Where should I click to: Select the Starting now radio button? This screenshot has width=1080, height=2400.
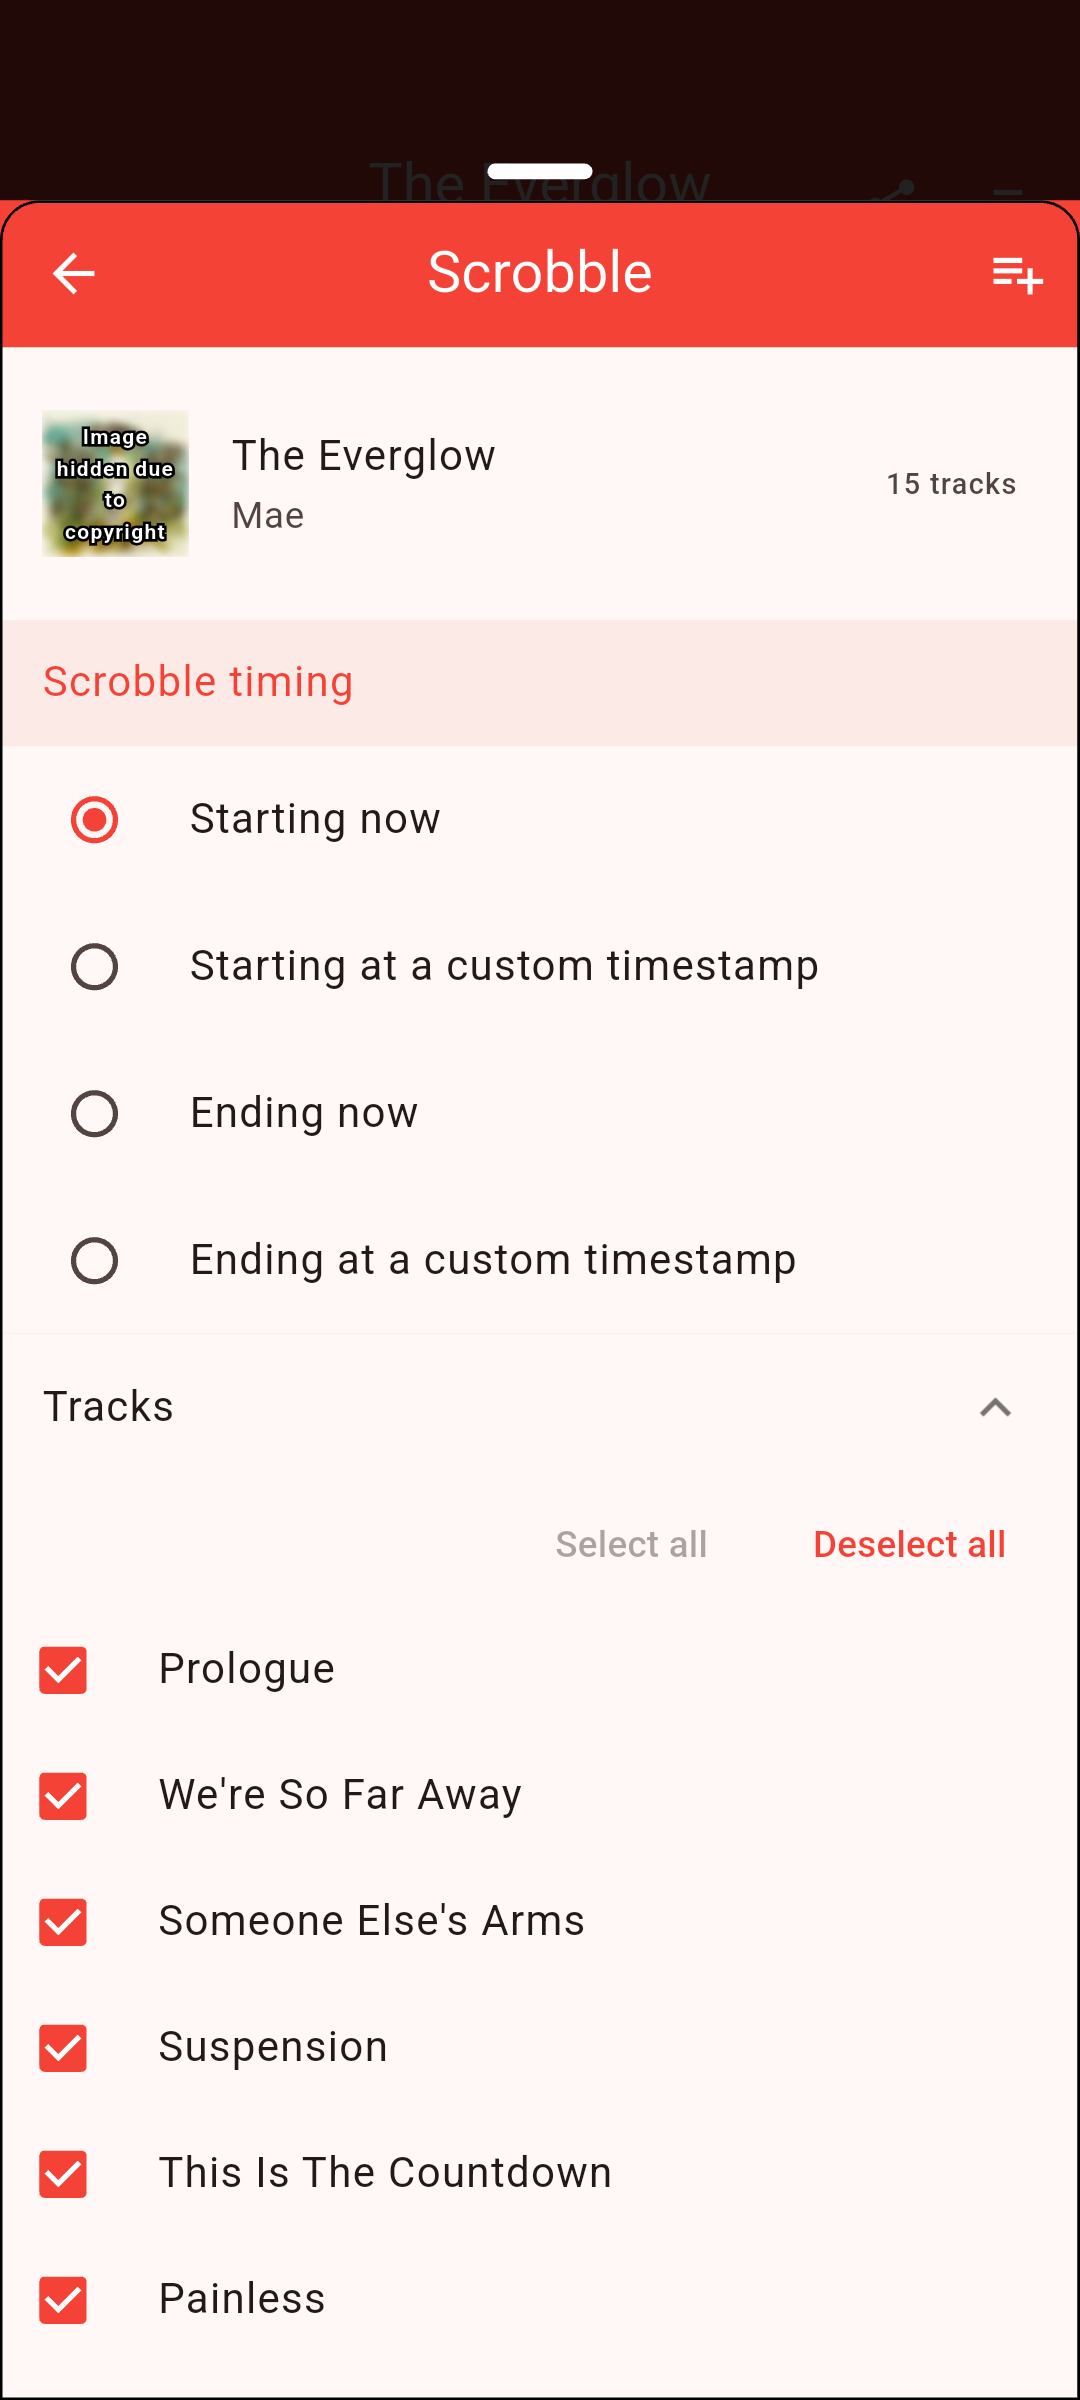tap(95, 820)
